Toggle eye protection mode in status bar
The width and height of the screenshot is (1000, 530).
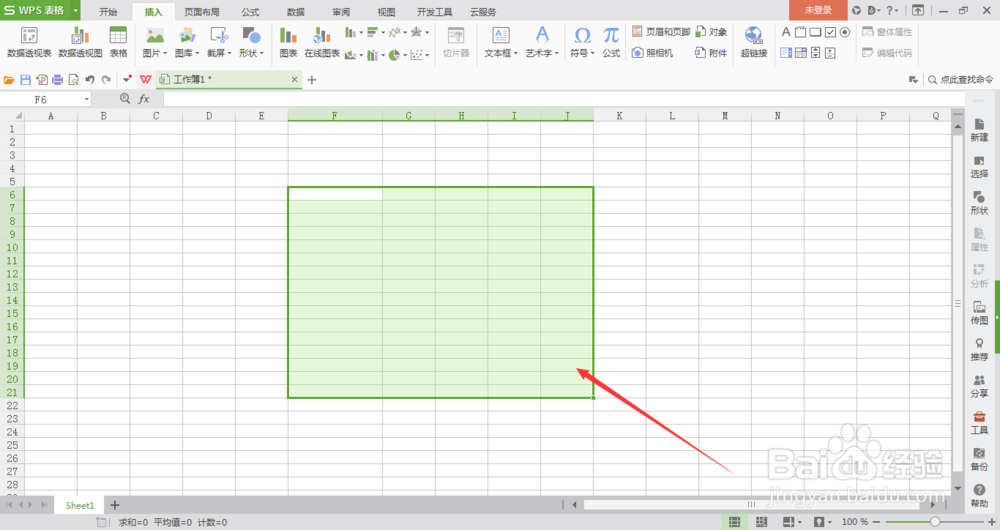pos(822,522)
